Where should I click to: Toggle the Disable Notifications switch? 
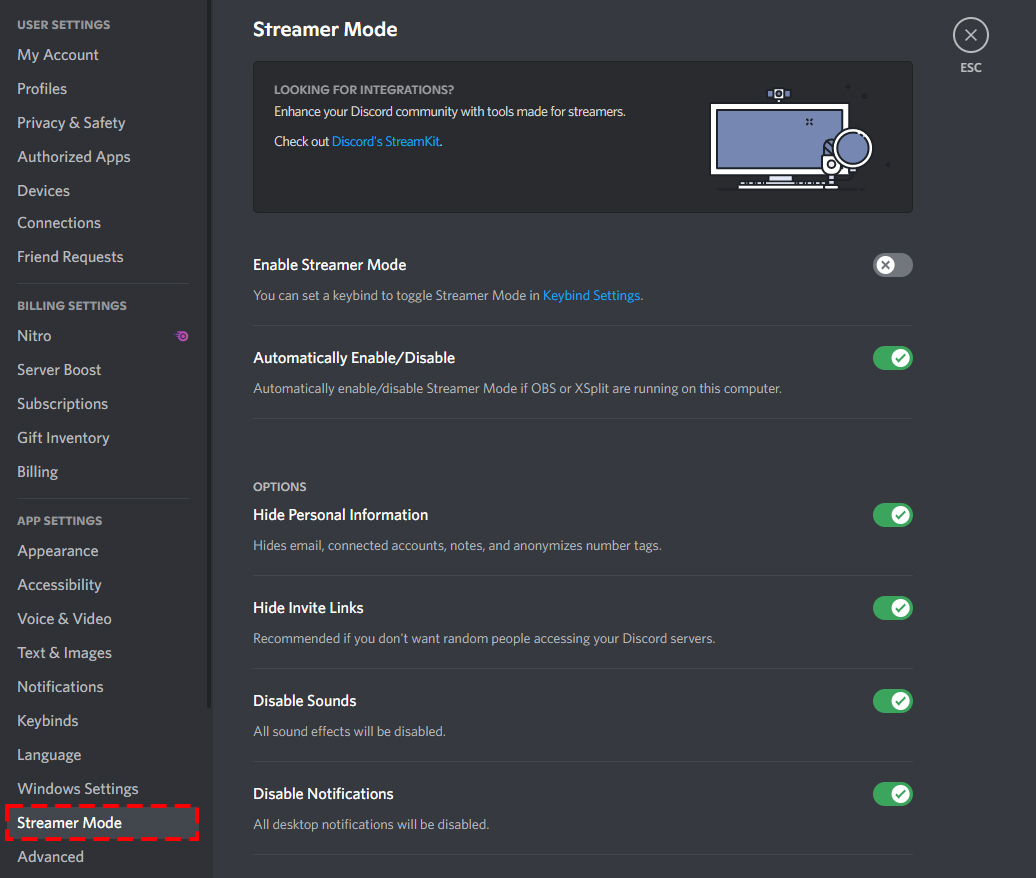892,794
